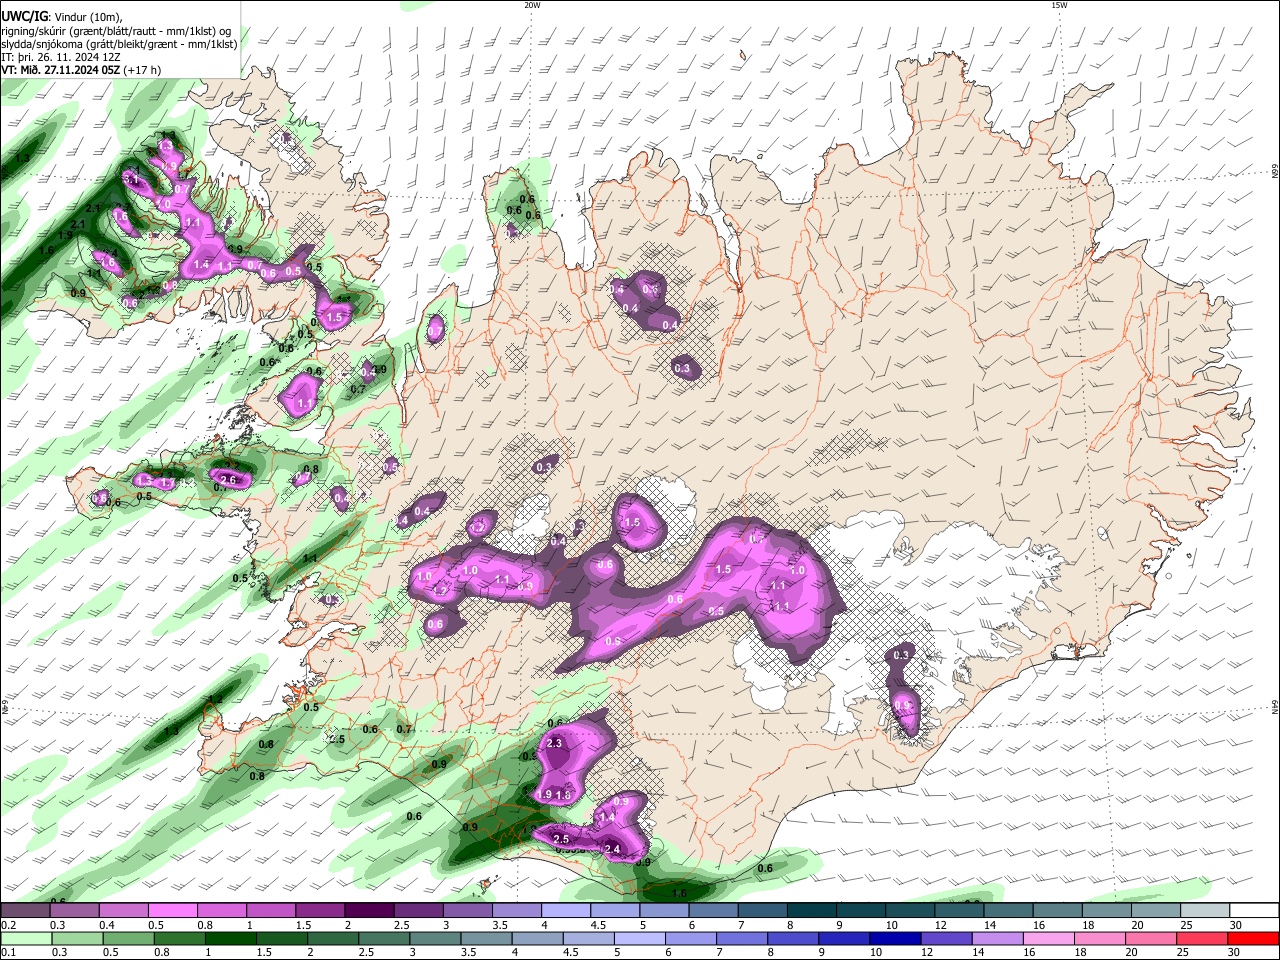Viewport: 1280px width, 960px height.
Task: Click the '20W' longitude label
Action: click(x=532, y=5)
